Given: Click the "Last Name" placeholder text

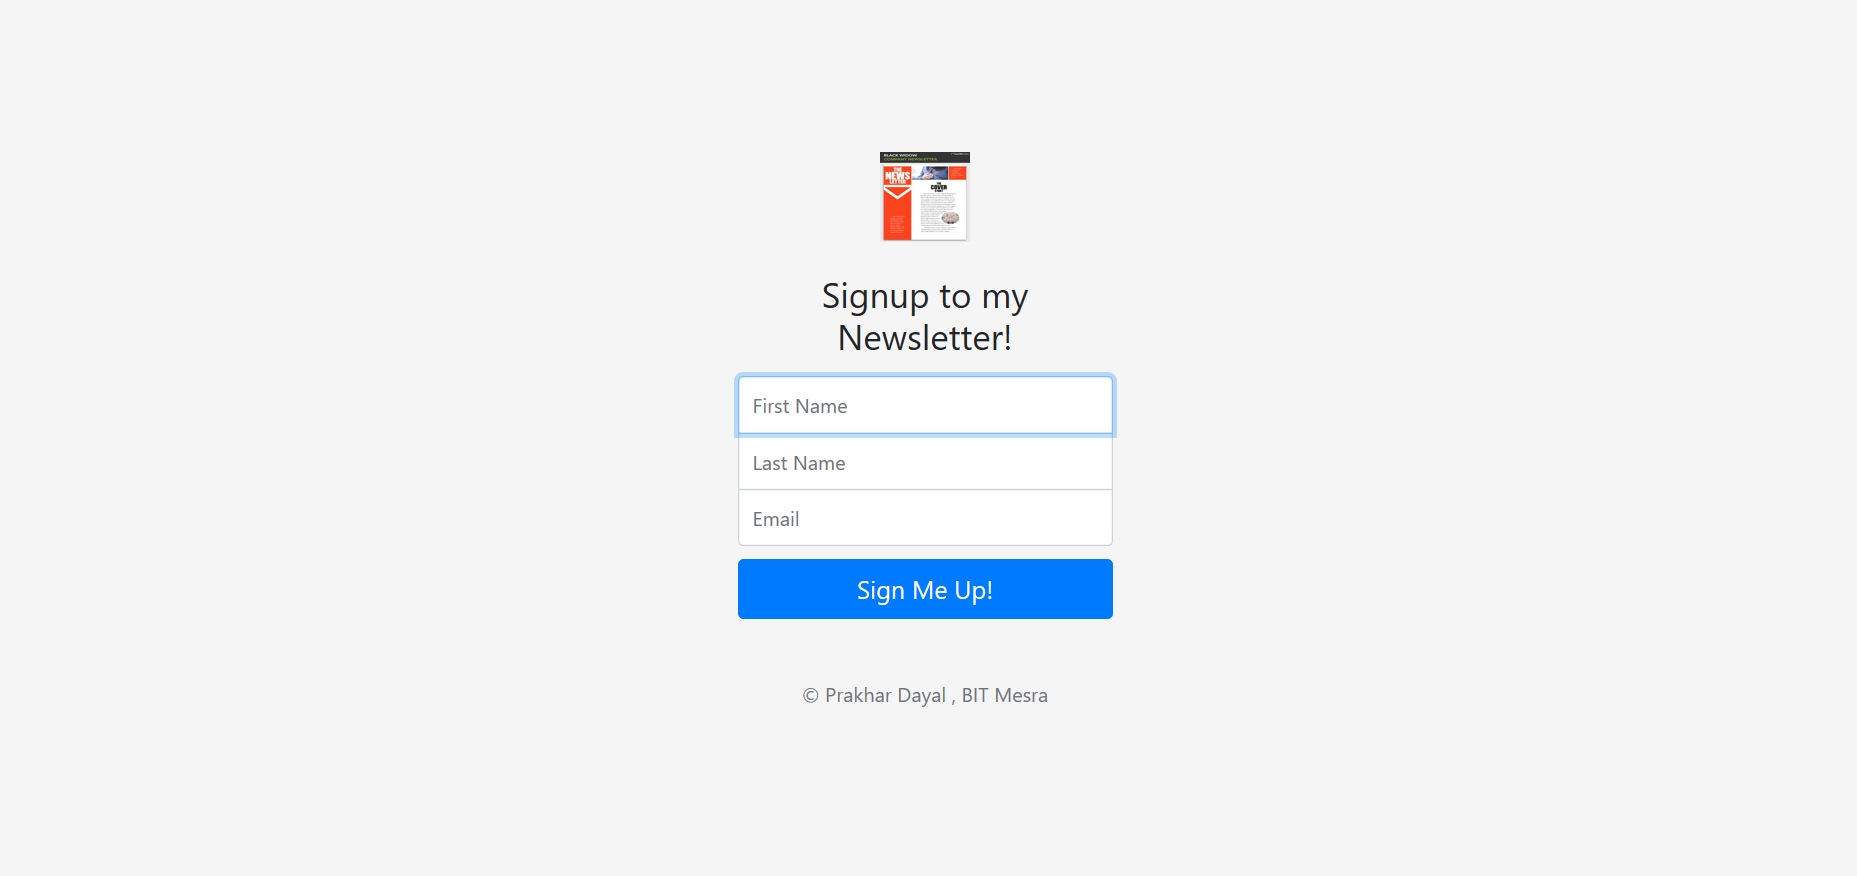Looking at the screenshot, I should [x=799, y=463].
